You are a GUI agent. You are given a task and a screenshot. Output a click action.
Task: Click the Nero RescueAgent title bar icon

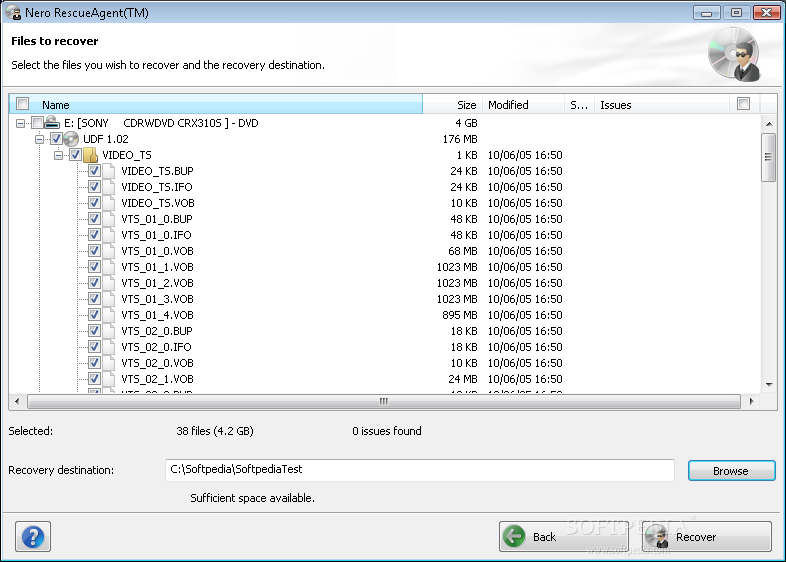point(13,13)
